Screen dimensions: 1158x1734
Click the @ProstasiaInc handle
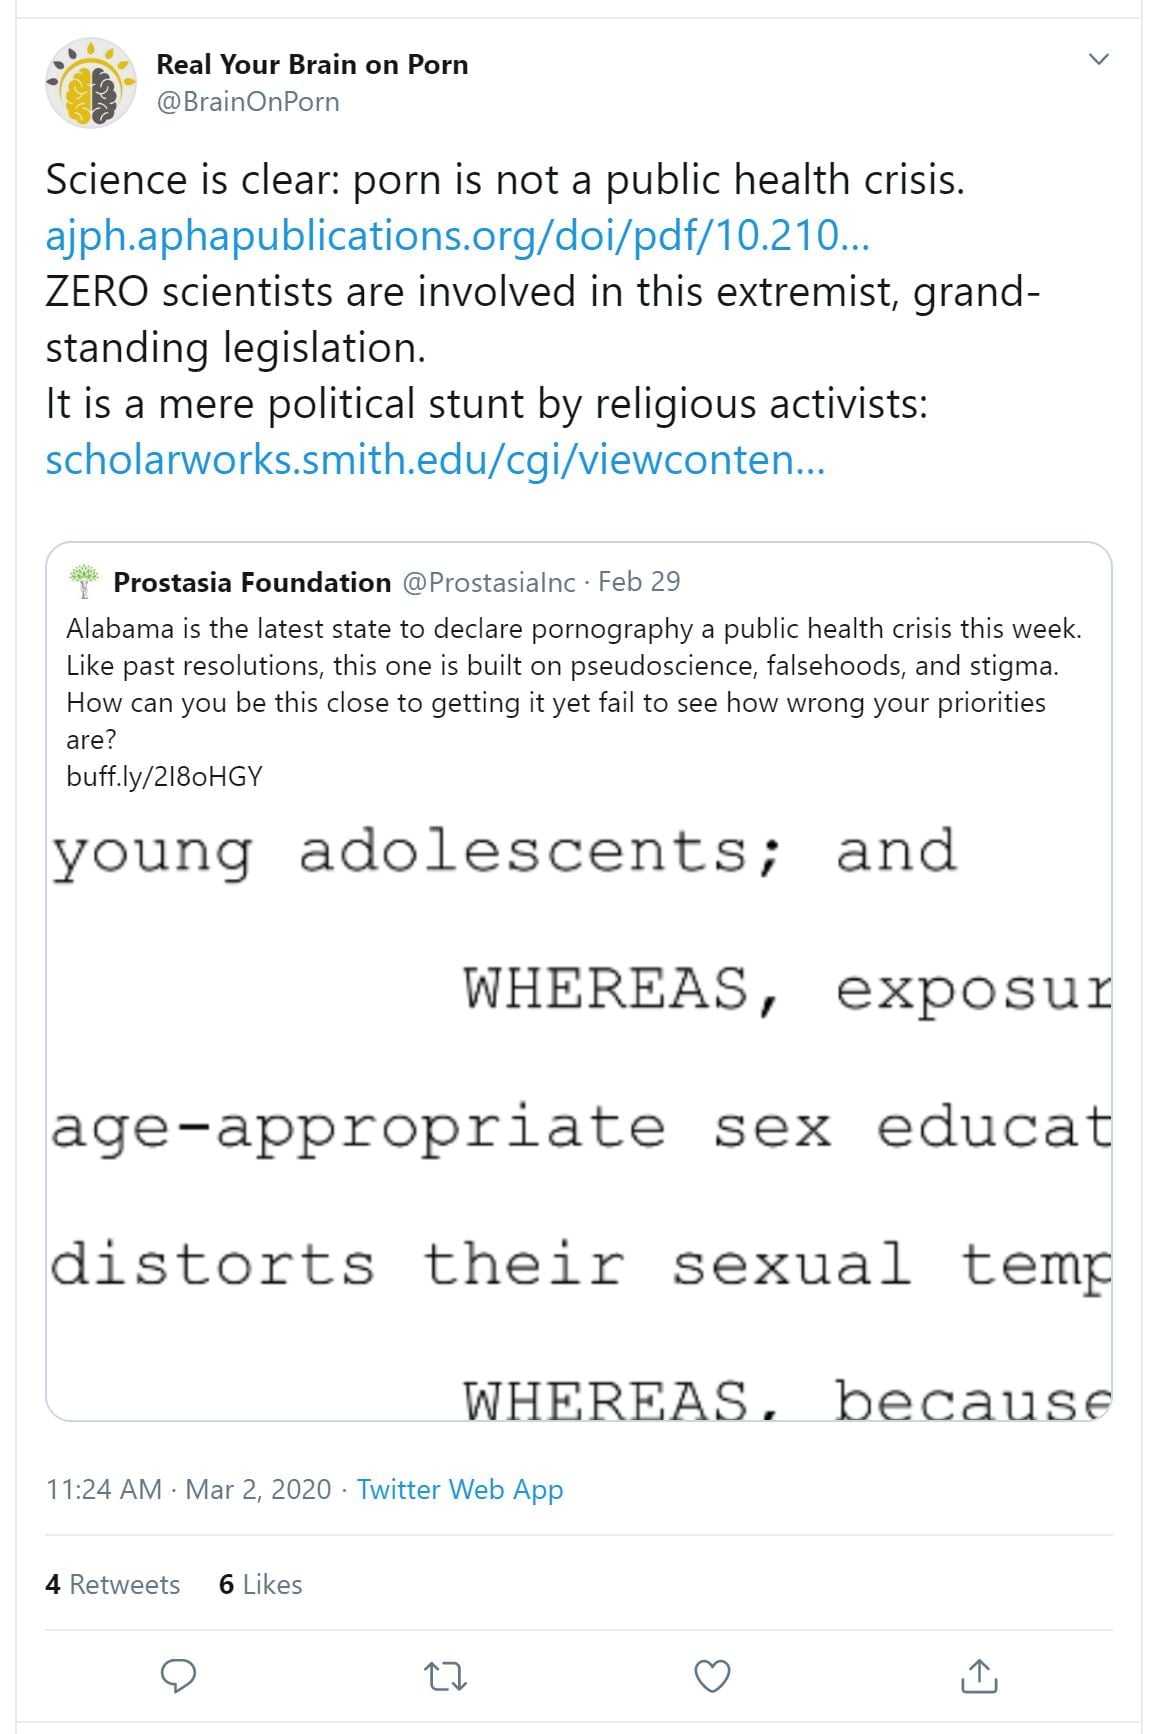pyautogui.click(x=488, y=582)
